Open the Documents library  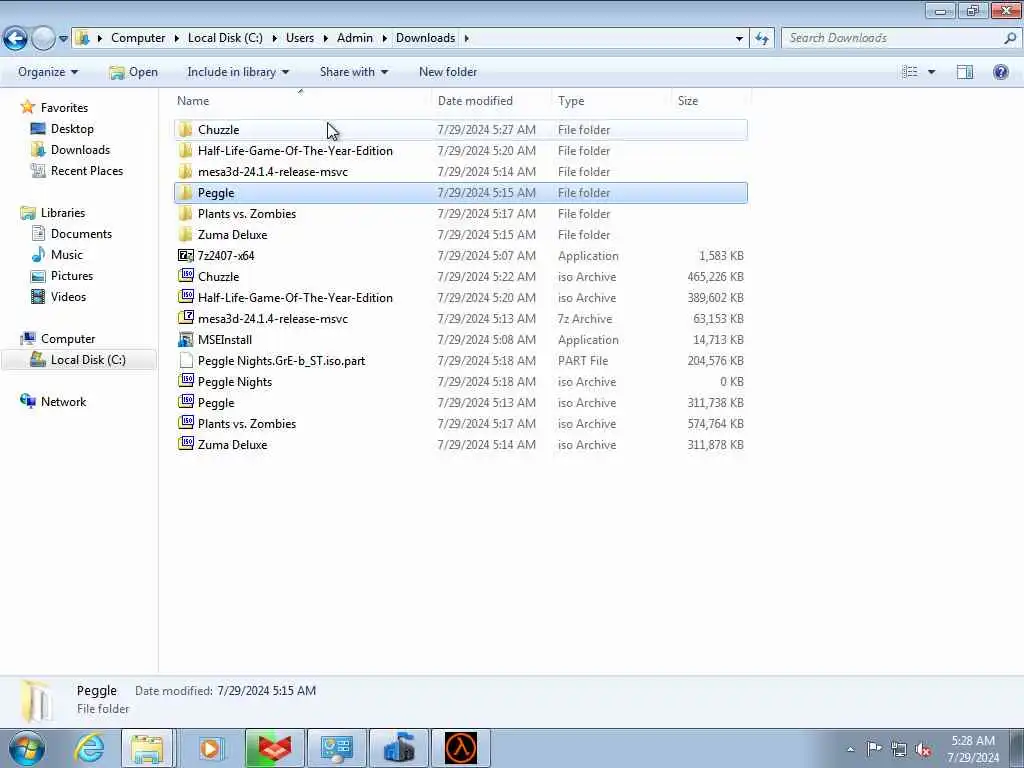(x=81, y=234)
